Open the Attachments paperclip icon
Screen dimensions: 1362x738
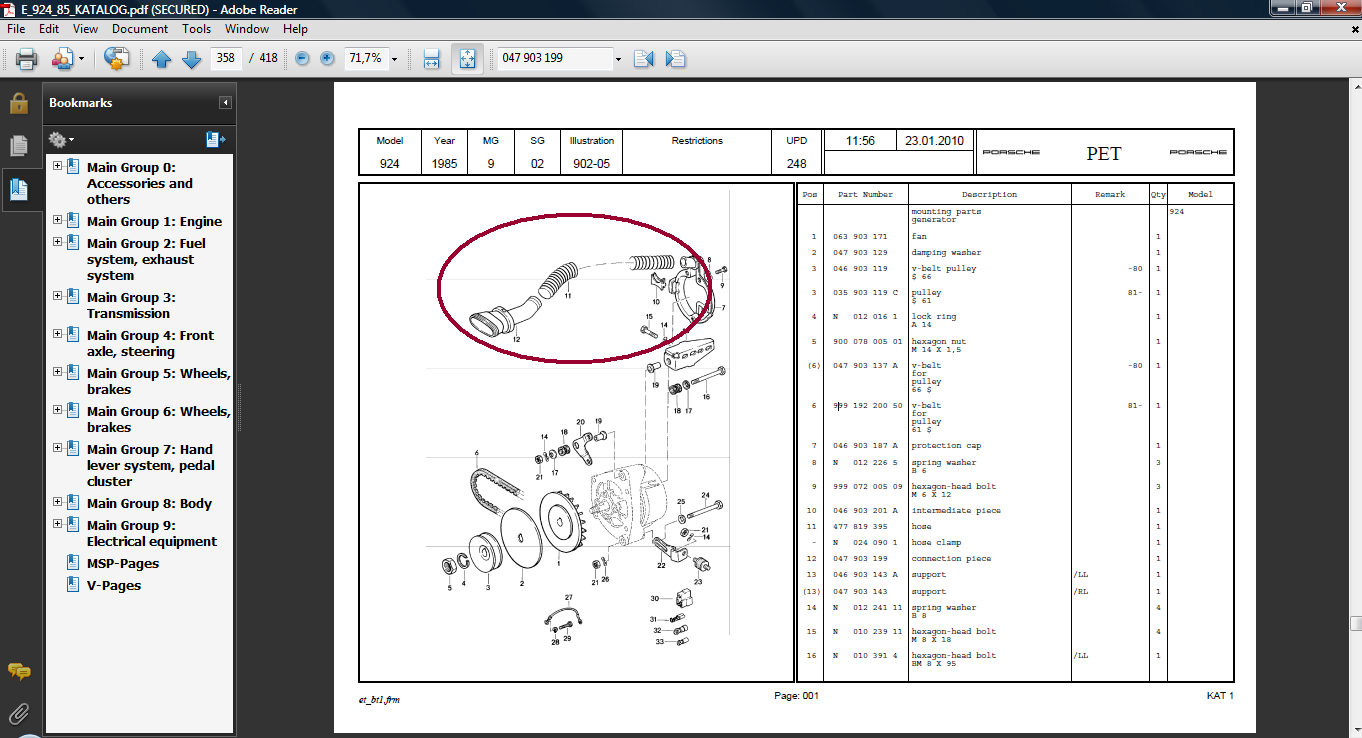click(x=18, y=713)
